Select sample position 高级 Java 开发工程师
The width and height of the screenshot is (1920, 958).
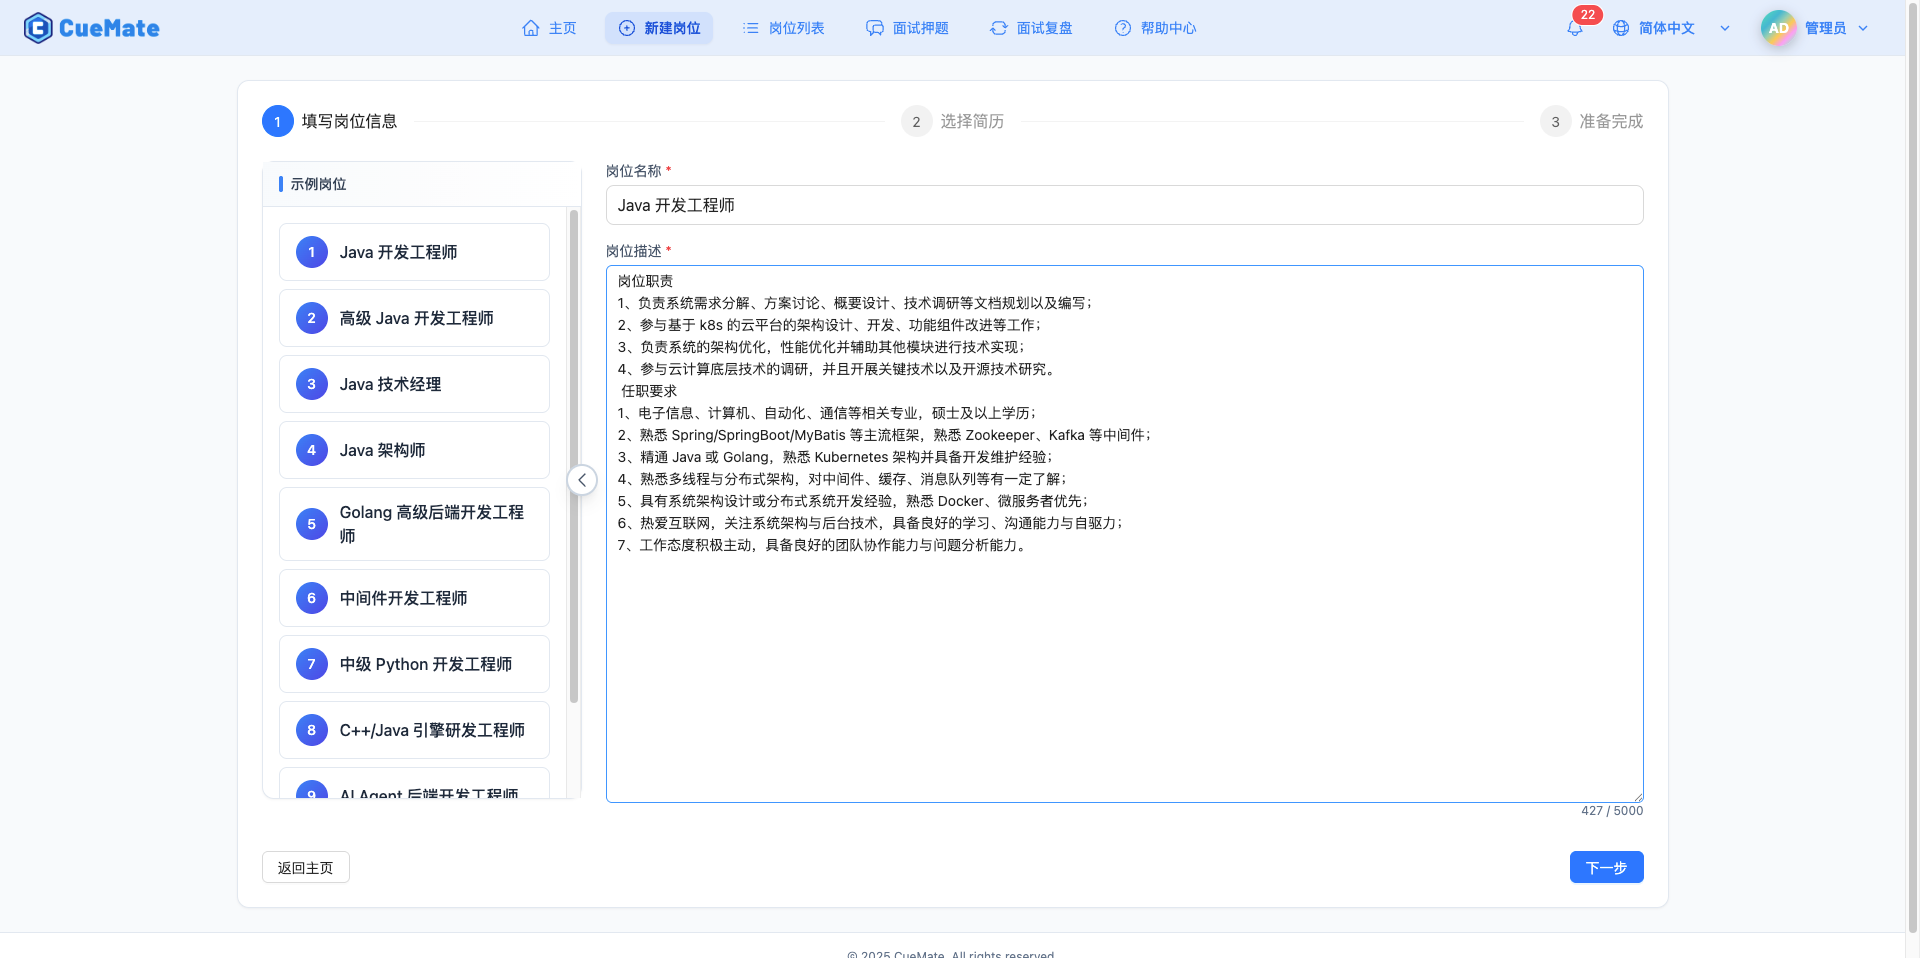click(x=414, y=318)
